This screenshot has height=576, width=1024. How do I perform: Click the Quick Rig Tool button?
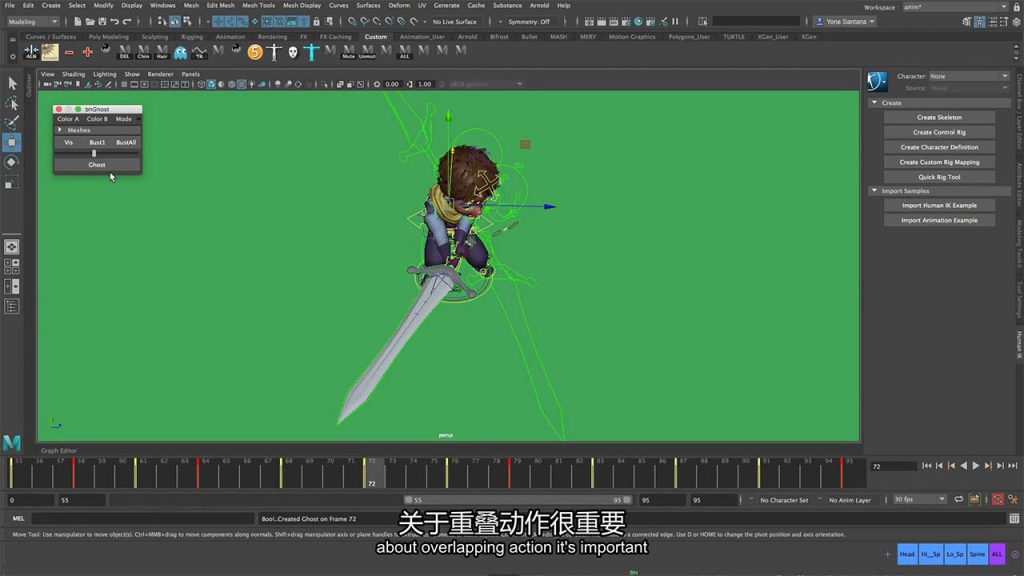(939, 177)
